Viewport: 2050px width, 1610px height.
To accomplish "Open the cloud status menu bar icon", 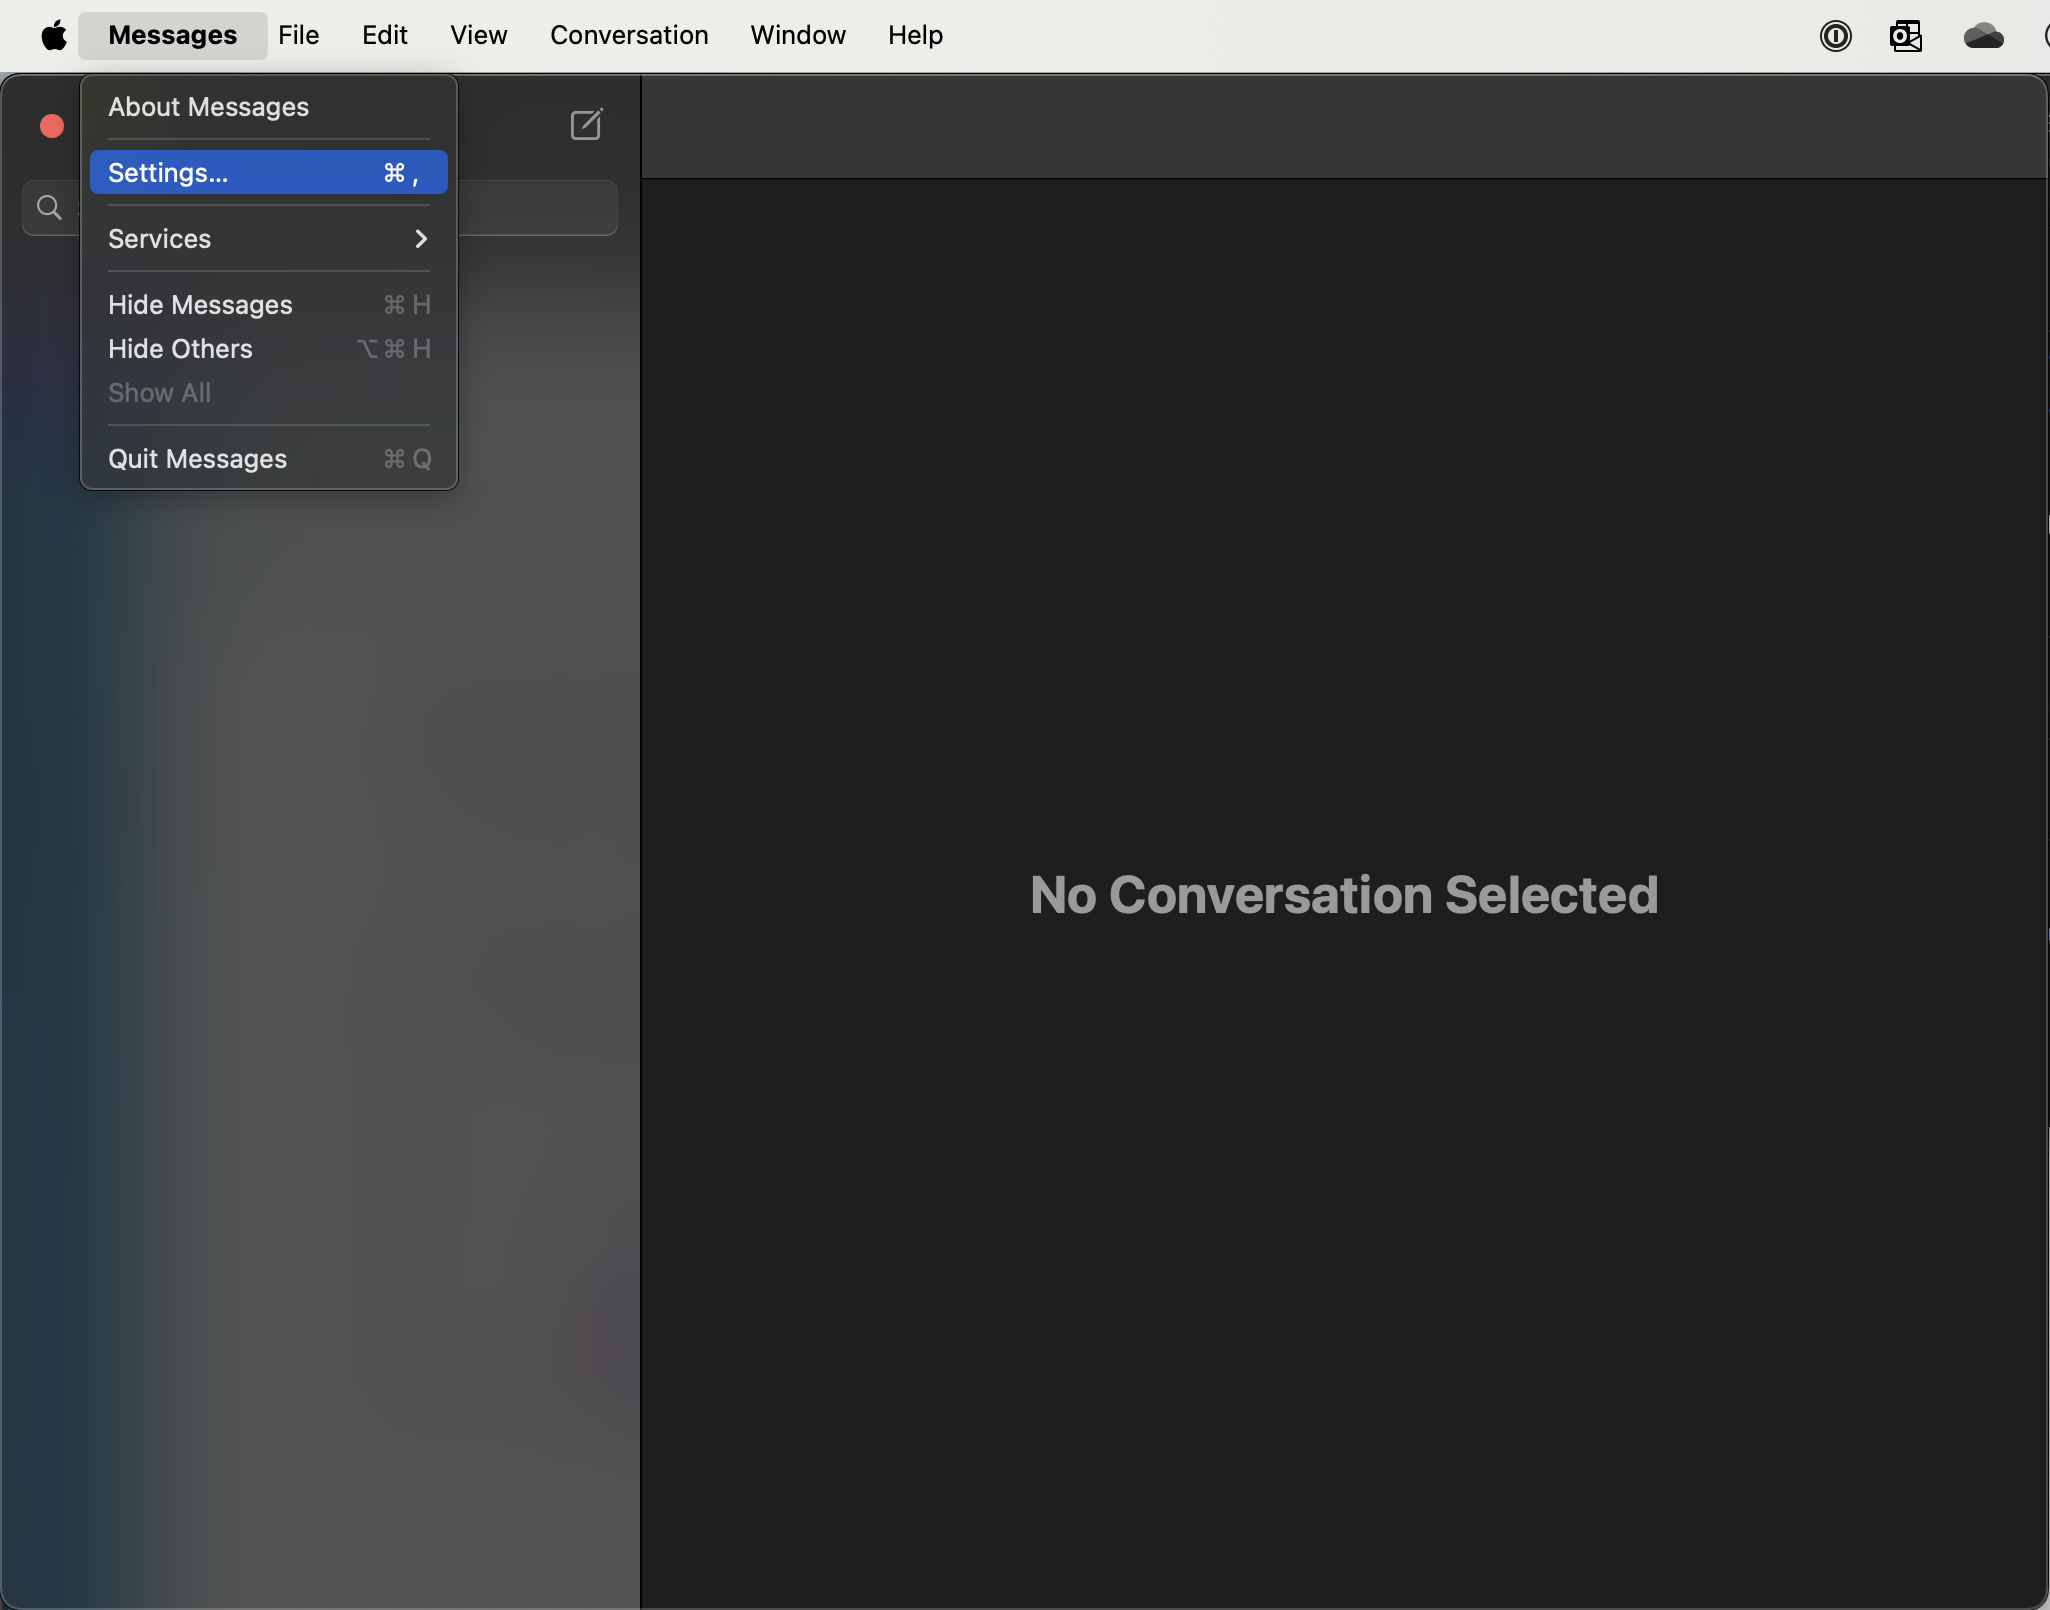I will click(1983, 36).
